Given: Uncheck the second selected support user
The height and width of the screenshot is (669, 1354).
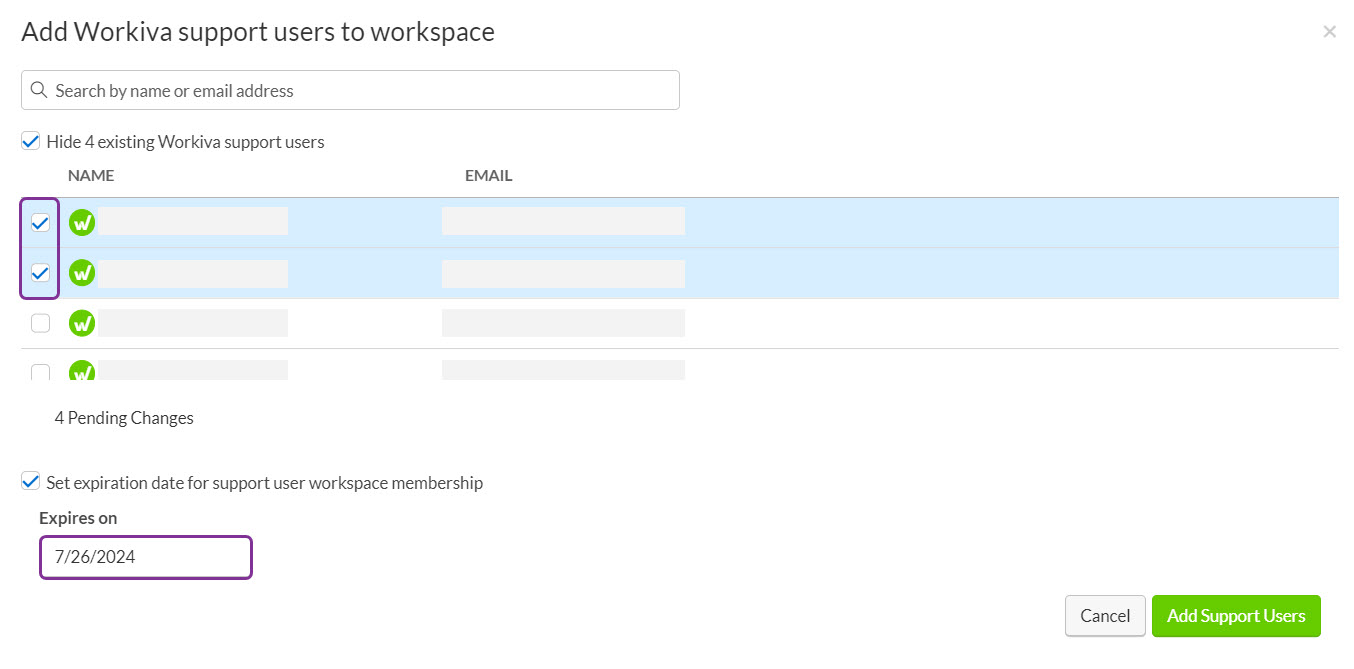Looking at the screenshot, I should [39, 272].
